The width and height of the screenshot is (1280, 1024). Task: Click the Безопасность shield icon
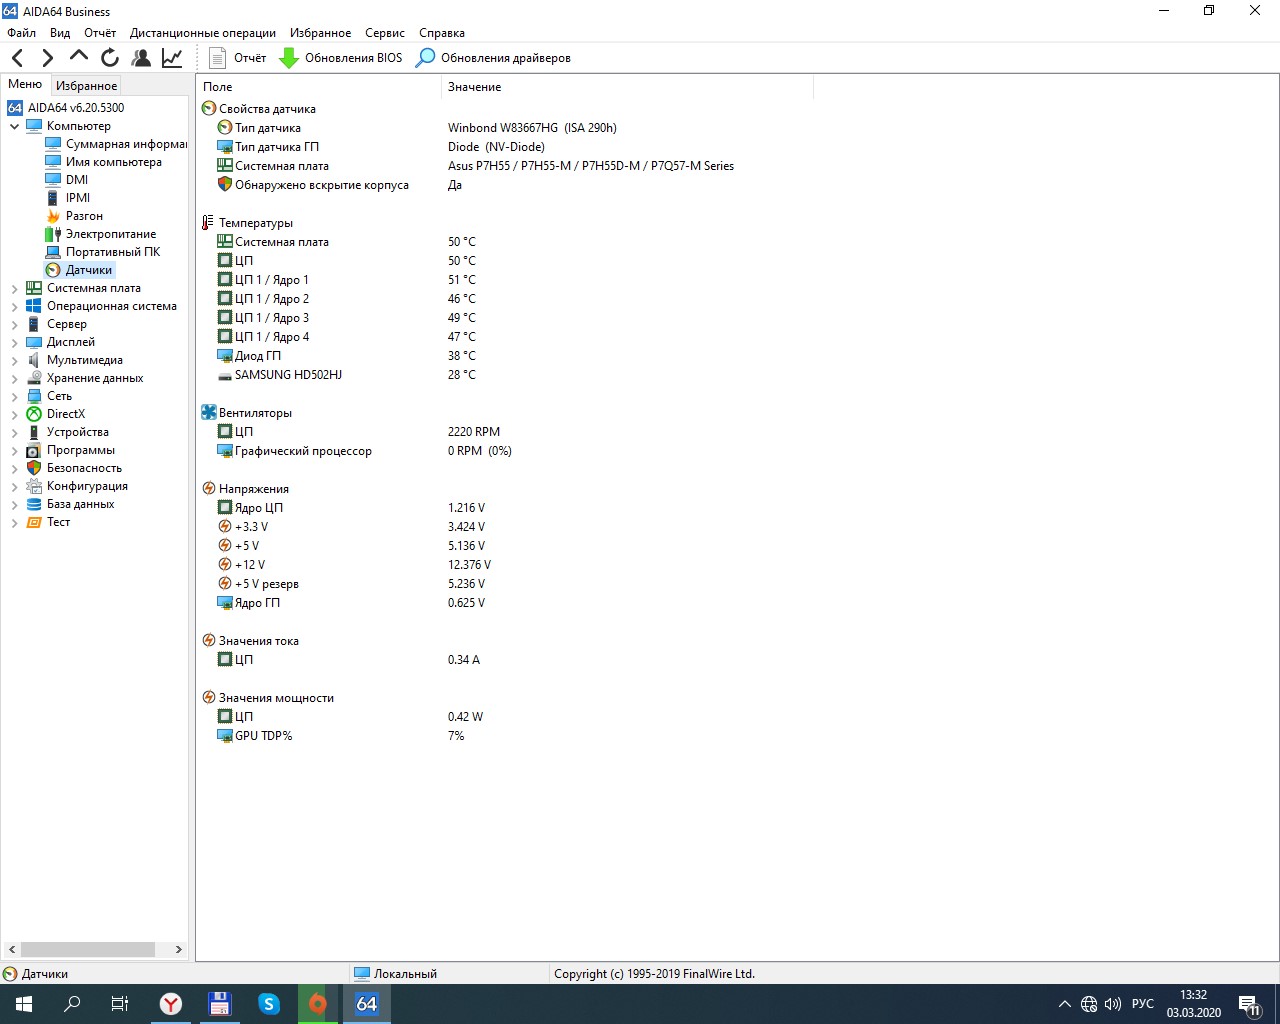click(34, 468)
